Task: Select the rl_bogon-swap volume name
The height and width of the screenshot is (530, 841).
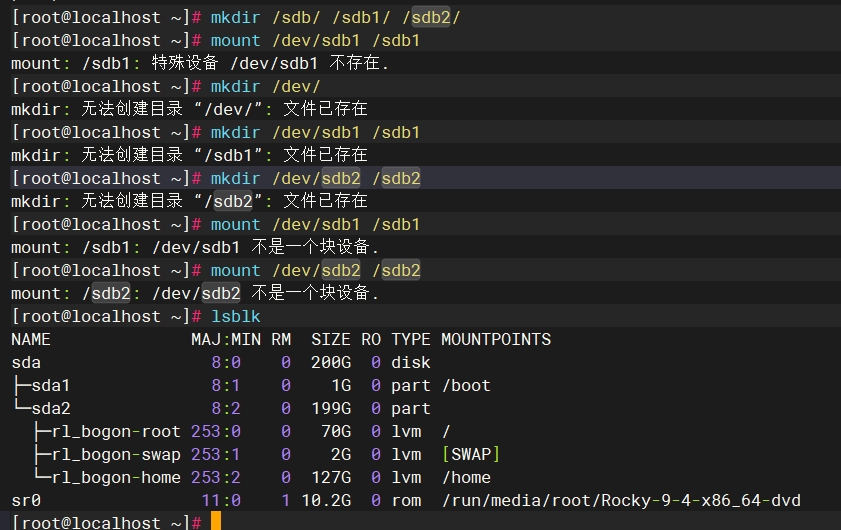Action: pyautogui.click(x=116, y=455)
